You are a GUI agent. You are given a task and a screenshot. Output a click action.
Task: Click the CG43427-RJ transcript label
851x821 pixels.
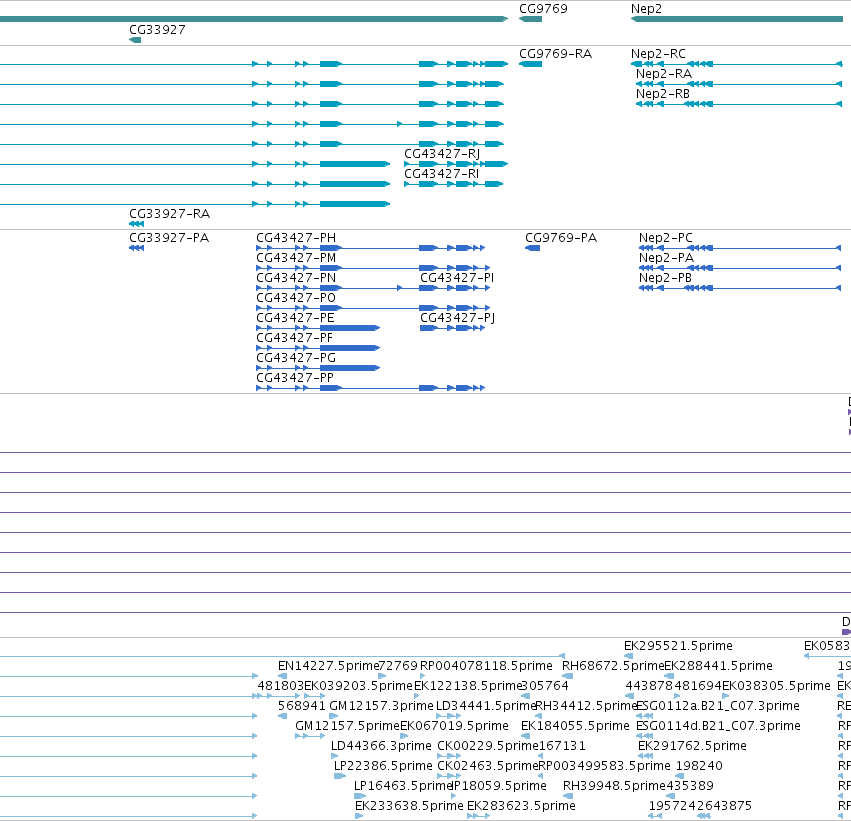(442, 154)
